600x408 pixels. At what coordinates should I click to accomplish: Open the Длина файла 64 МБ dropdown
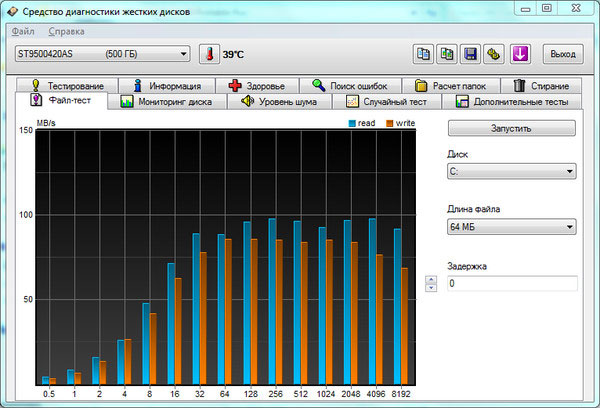click(x=512, y=227)
